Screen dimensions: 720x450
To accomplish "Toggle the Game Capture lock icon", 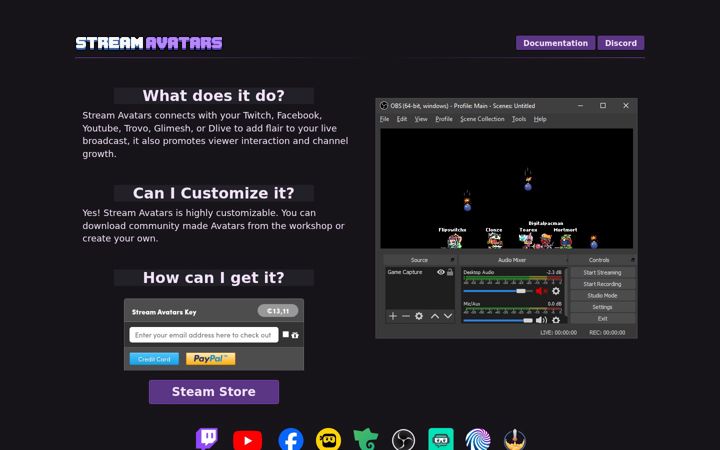I will pyautogui.click(x=450, y=272).
